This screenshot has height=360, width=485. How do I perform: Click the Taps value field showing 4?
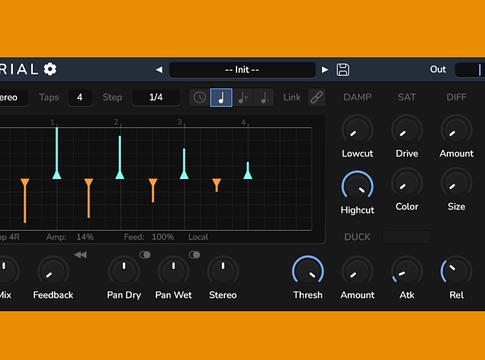[80, 97]
